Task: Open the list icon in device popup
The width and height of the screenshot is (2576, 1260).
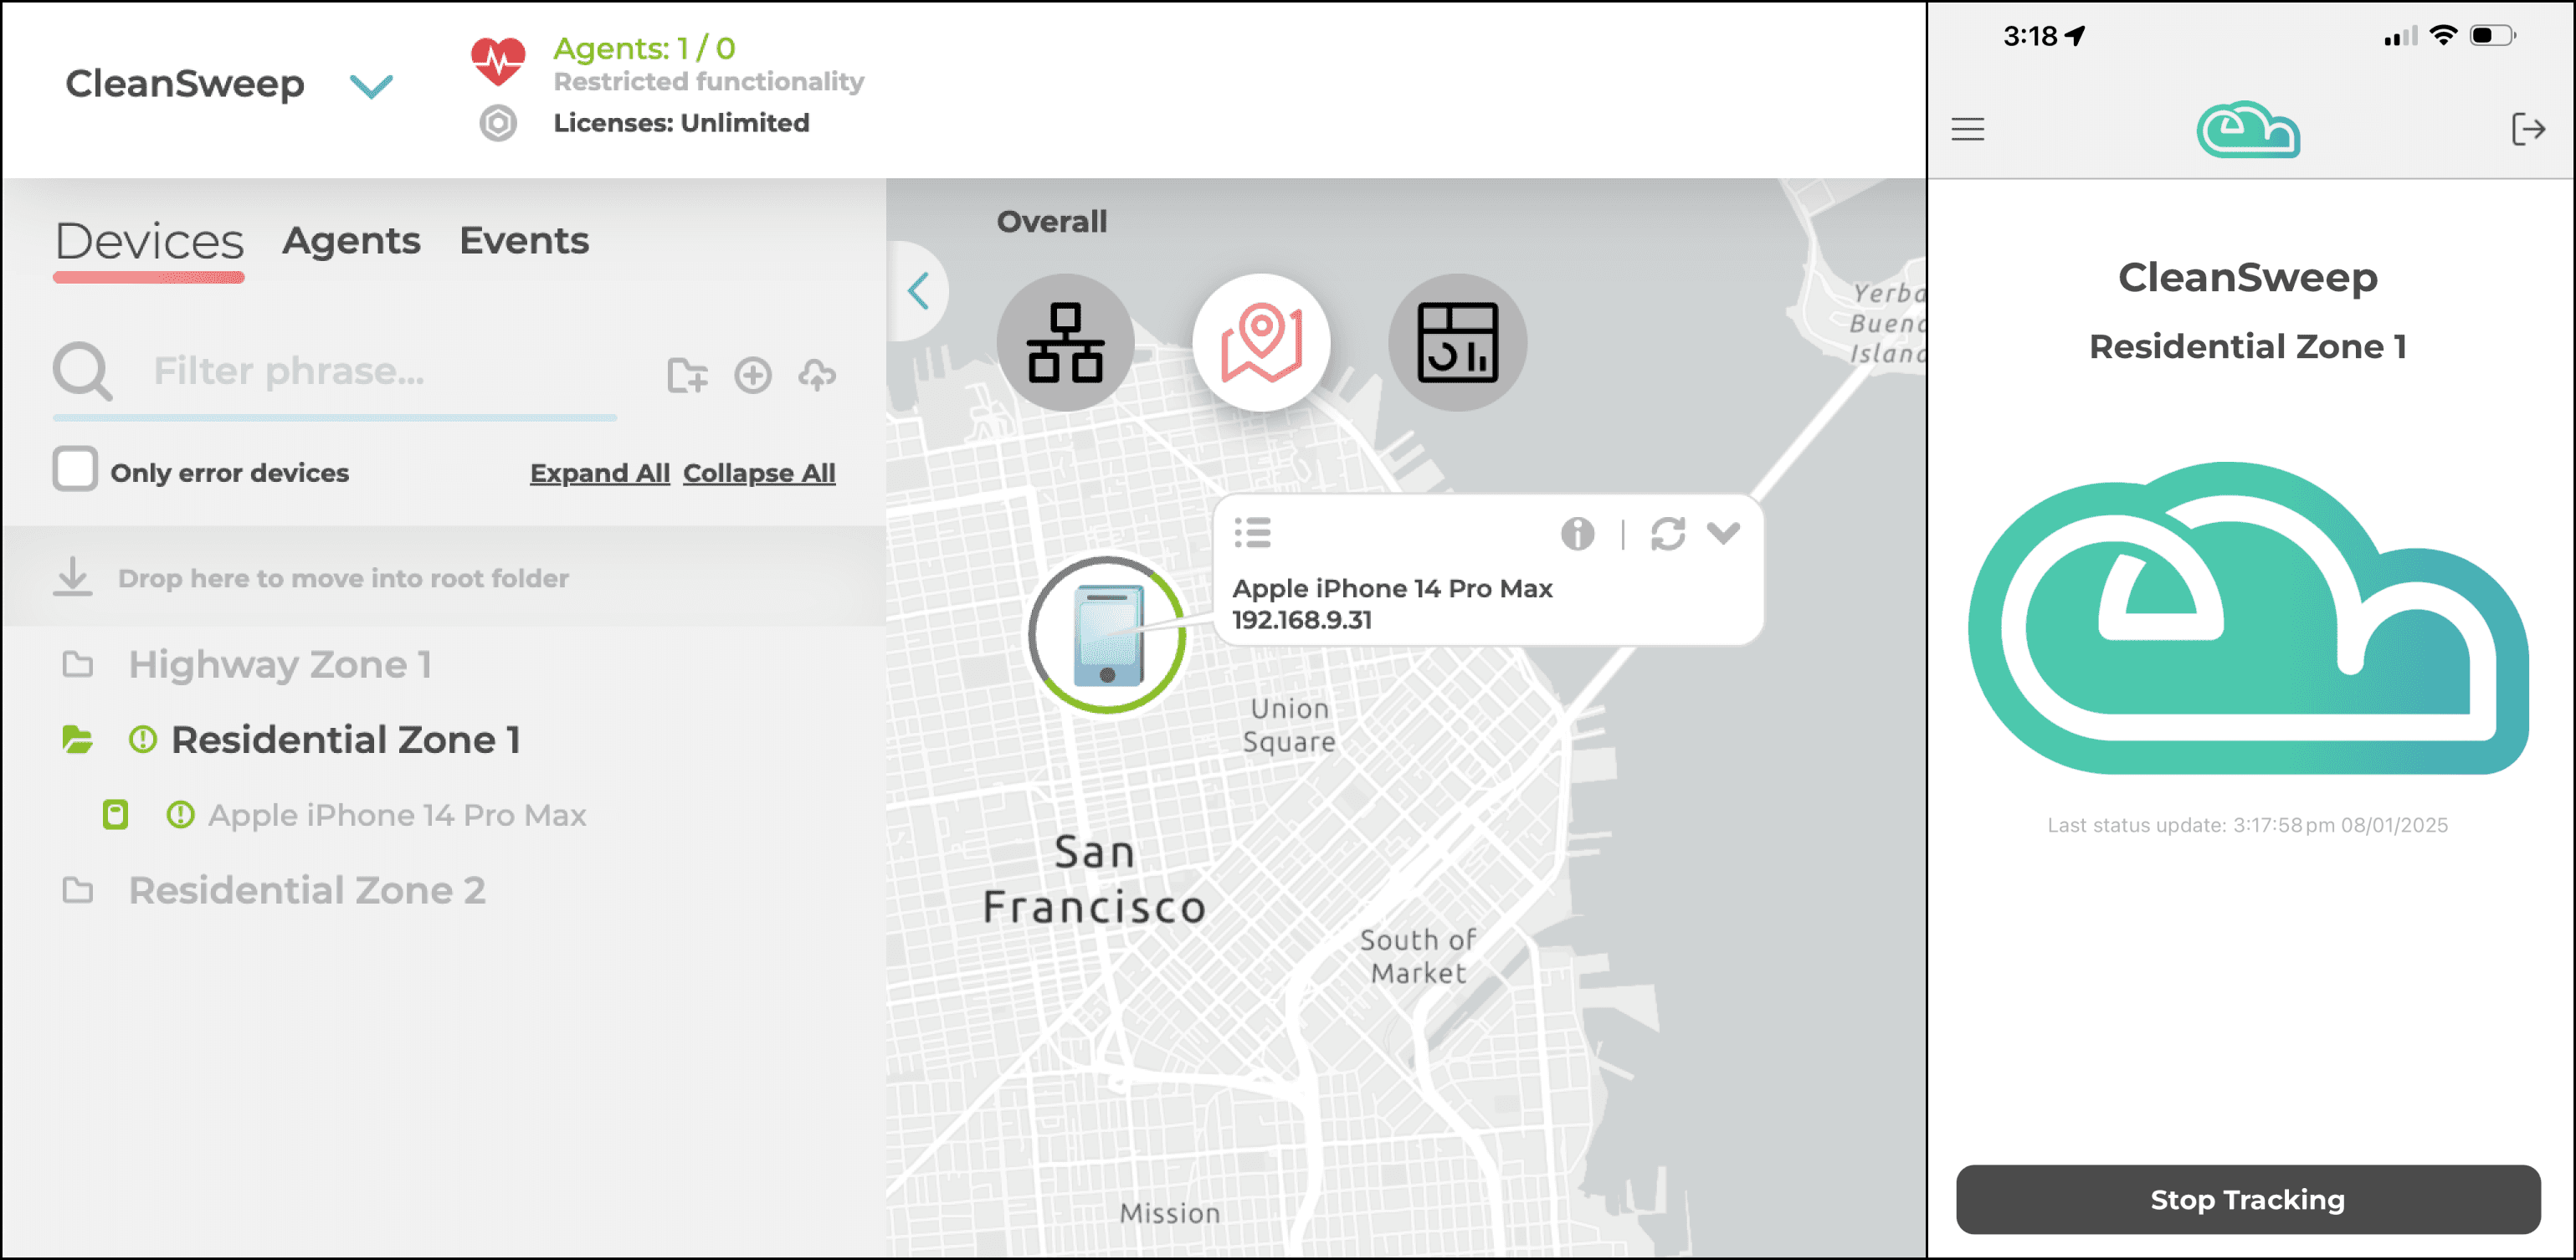Action: pyautogui.click(x=1252, y=533)
